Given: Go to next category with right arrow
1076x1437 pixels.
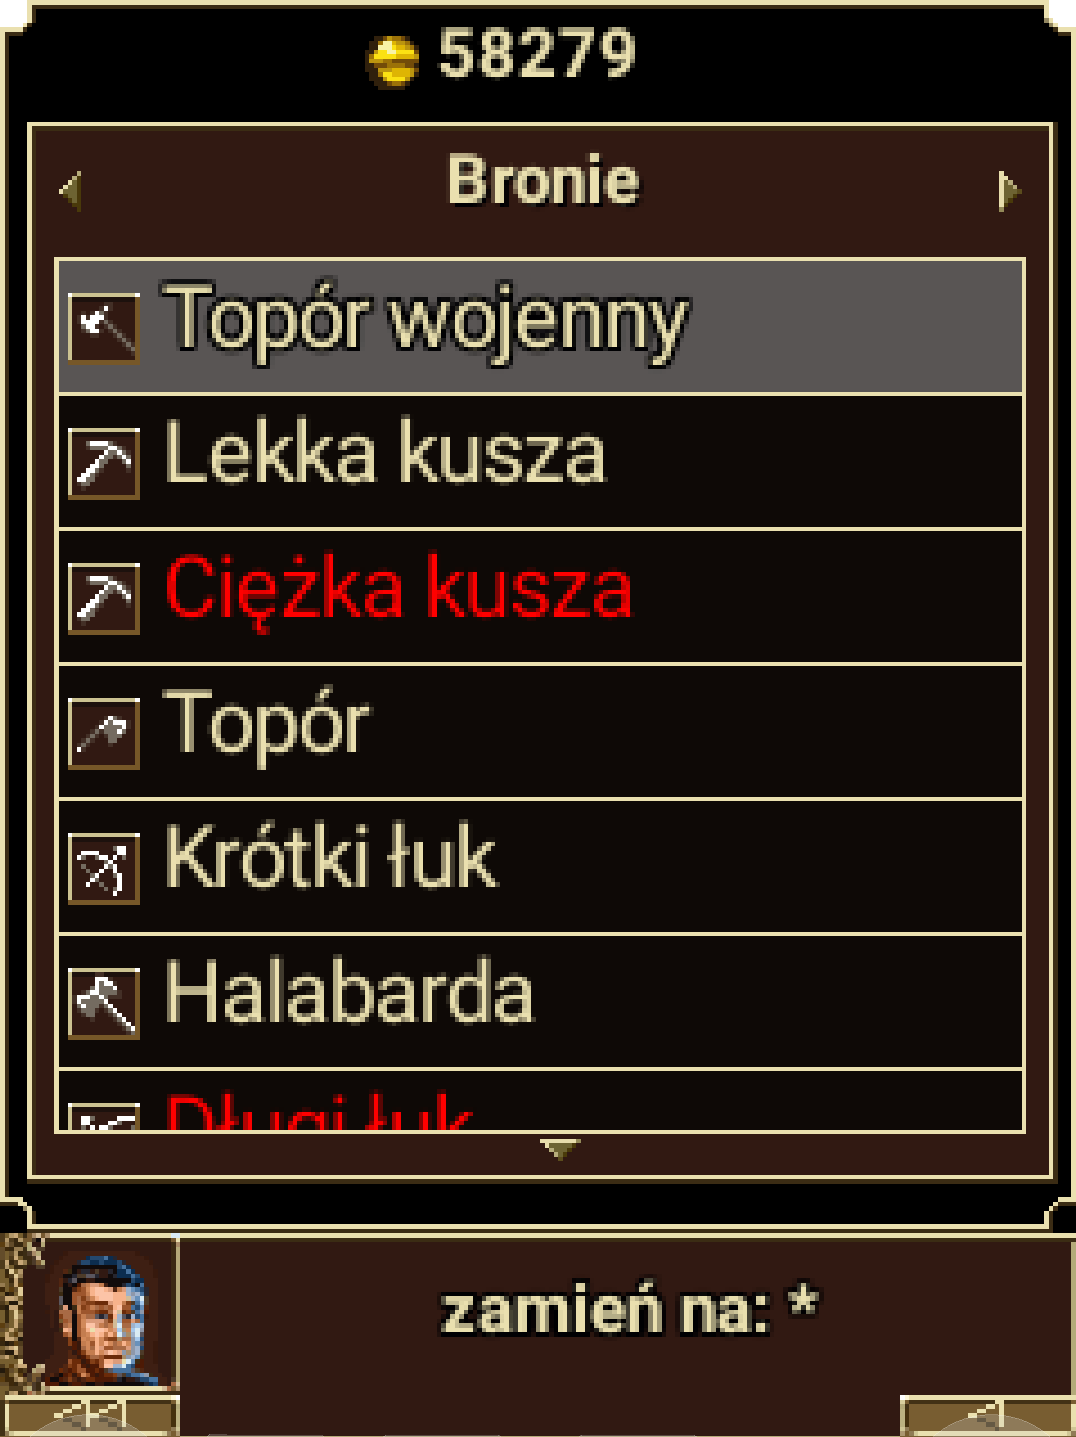Looking at the screenshot, I should coord(1009,189).
